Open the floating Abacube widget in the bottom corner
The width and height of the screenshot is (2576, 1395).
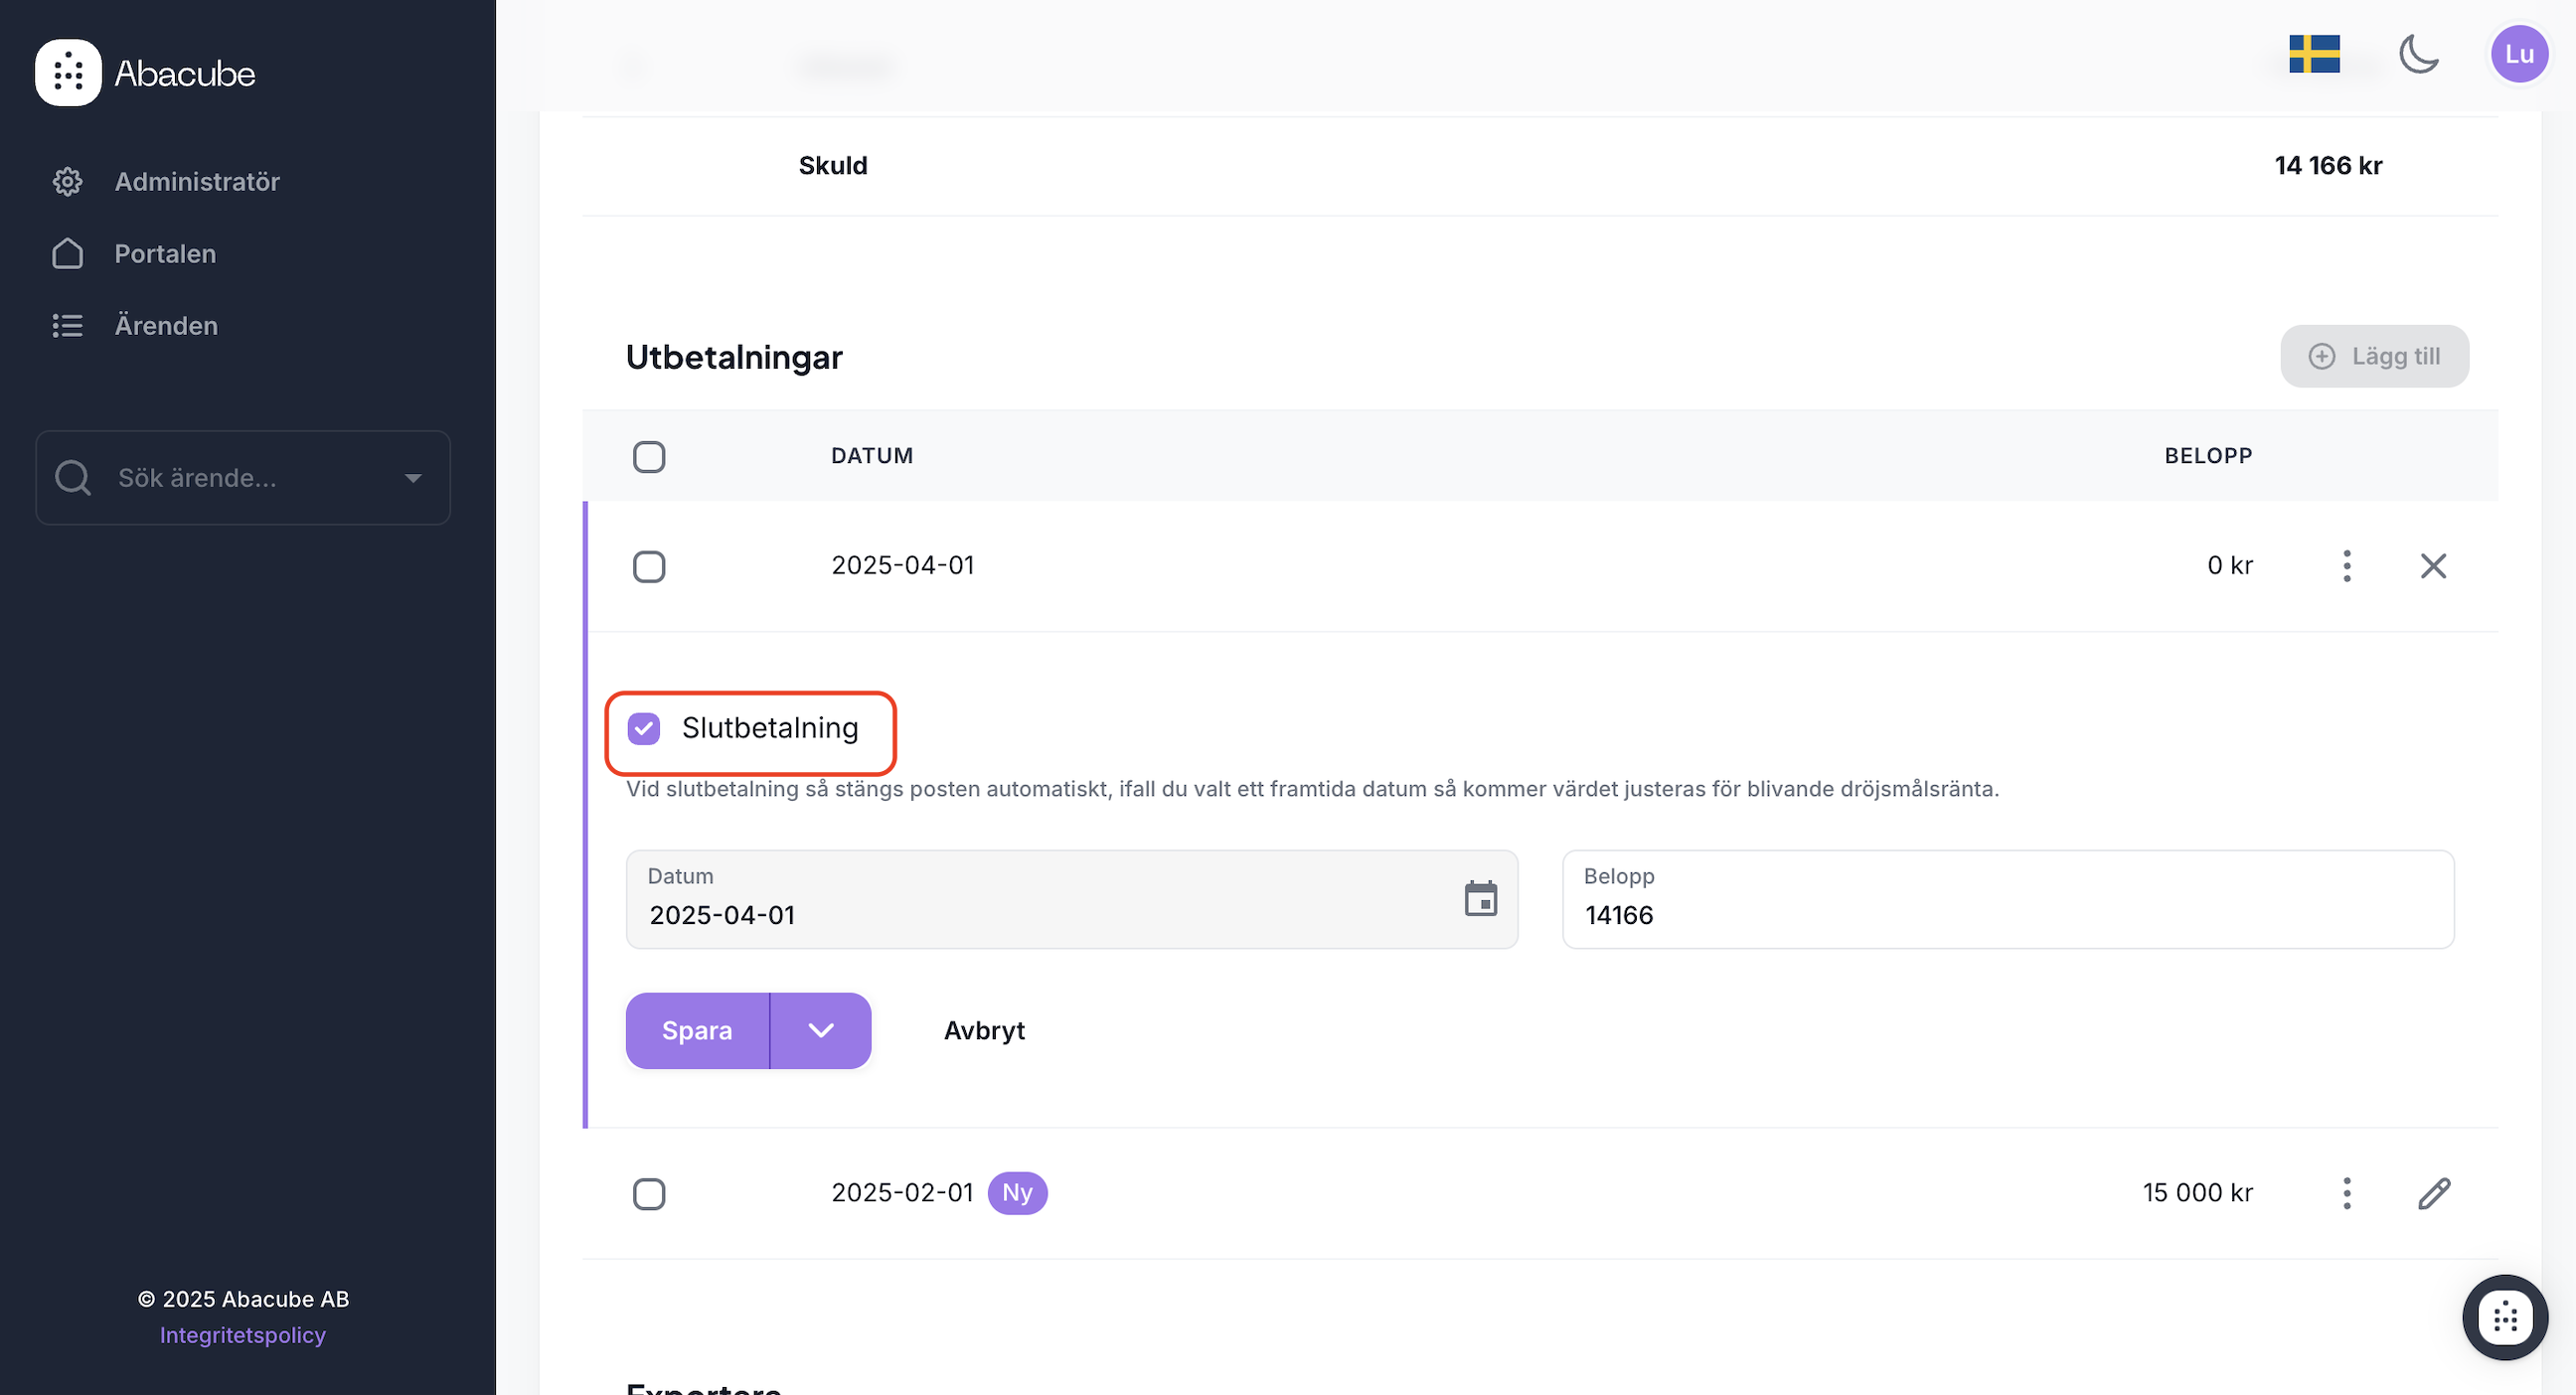(x=2504, y=1317)
